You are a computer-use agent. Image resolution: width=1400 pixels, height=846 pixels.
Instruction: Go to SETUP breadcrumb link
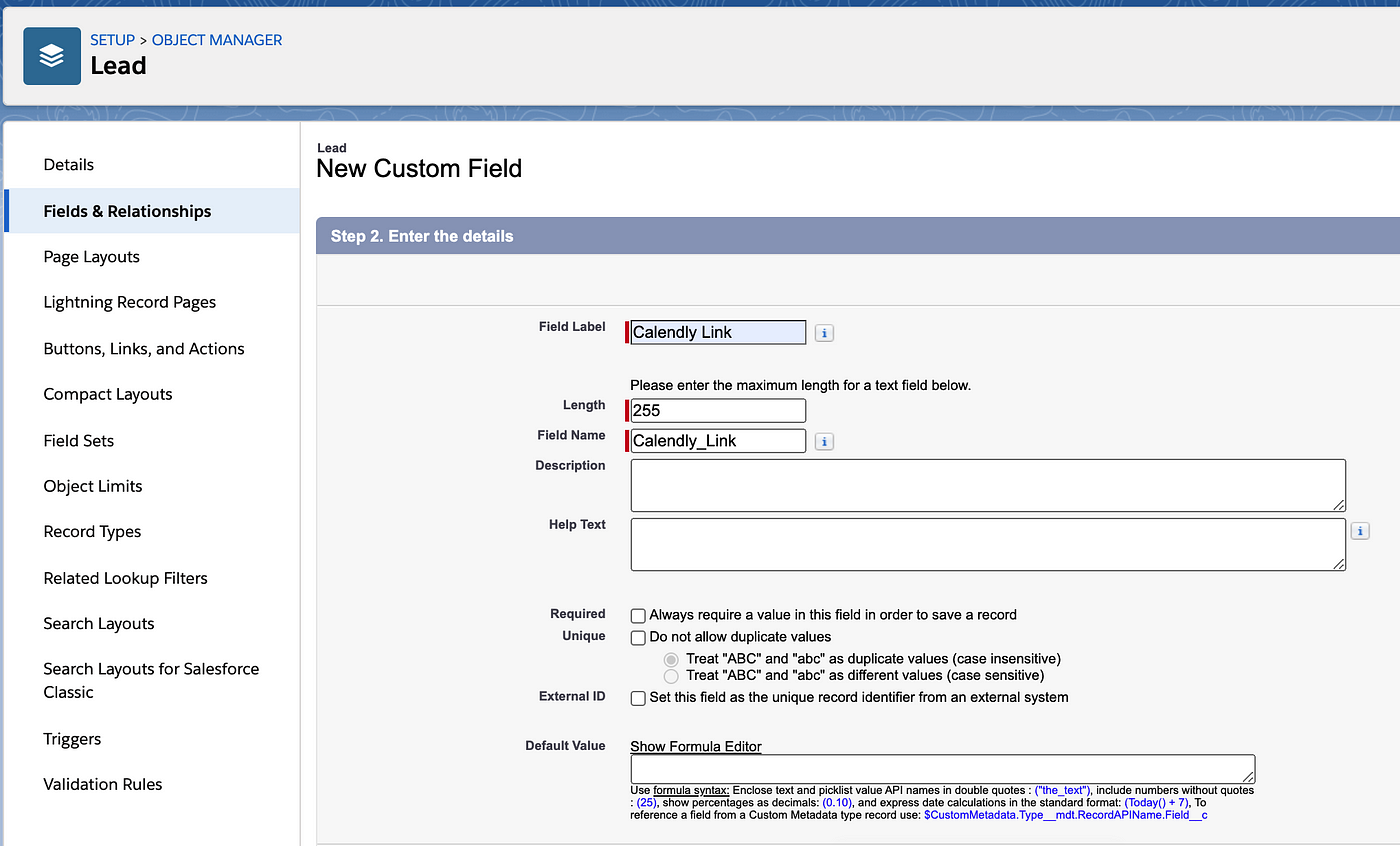coord(112,40)
